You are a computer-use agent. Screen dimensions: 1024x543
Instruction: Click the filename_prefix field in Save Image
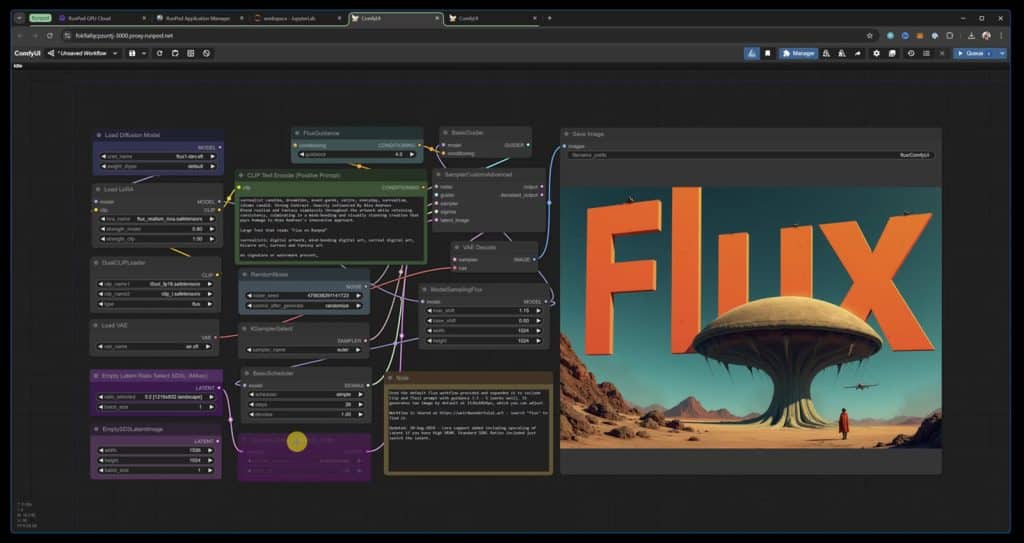pyautogui.click(x=751, y=155)
